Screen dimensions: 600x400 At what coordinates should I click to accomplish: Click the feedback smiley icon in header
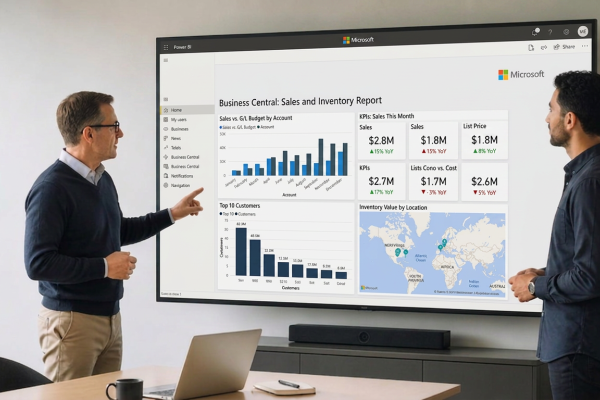coord(566,32)
